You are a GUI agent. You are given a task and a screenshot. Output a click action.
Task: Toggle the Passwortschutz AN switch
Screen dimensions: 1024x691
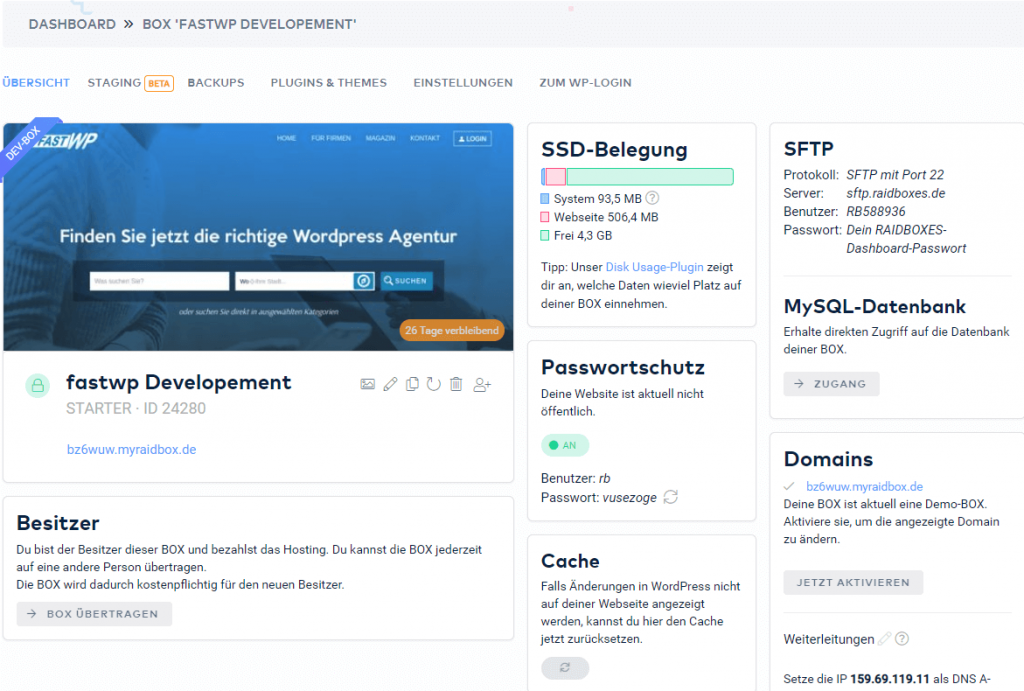click(x=564, y=444)
